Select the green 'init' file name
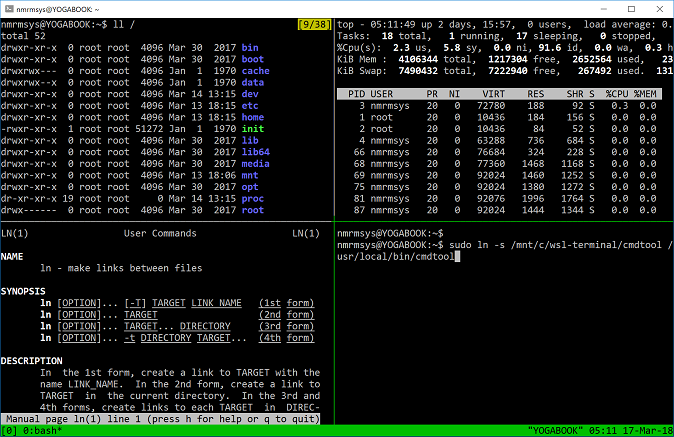The image size is (674, 437). (x=253, y=129)
